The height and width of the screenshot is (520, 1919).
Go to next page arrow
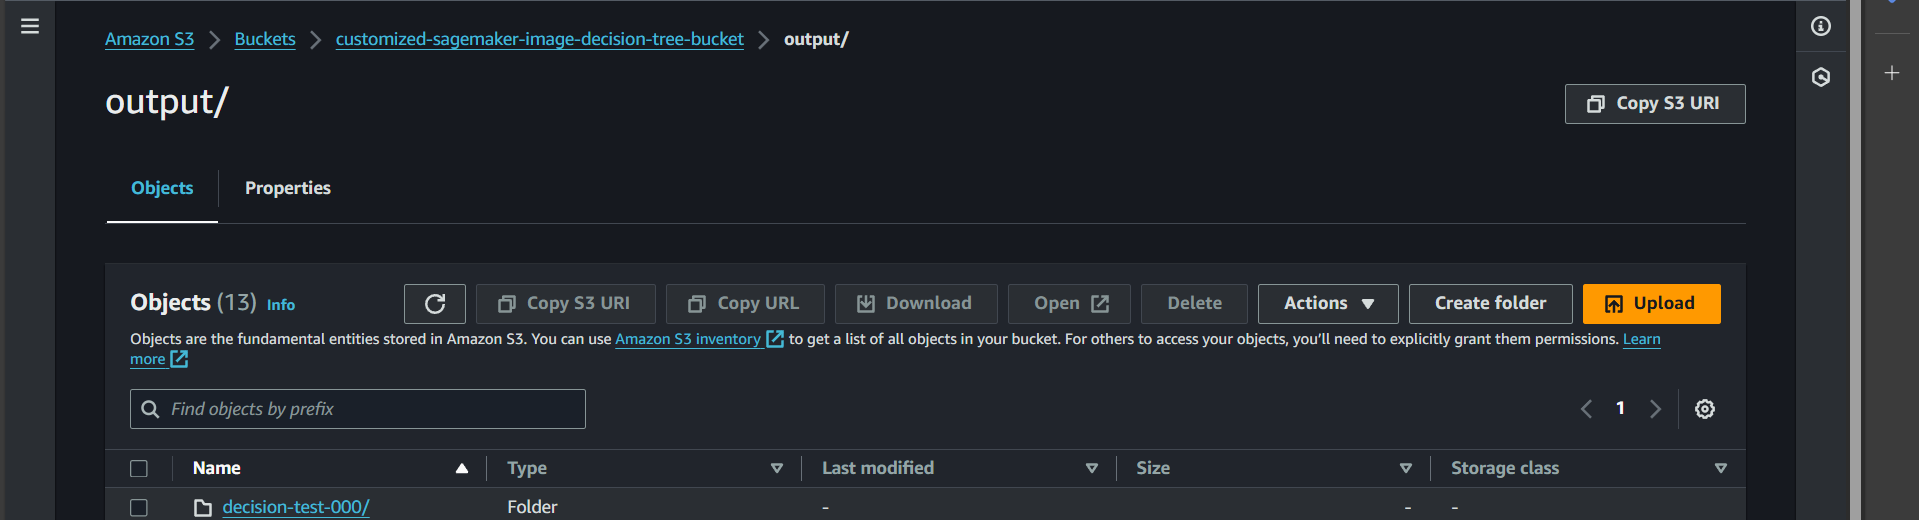[x=1656, y=409]
